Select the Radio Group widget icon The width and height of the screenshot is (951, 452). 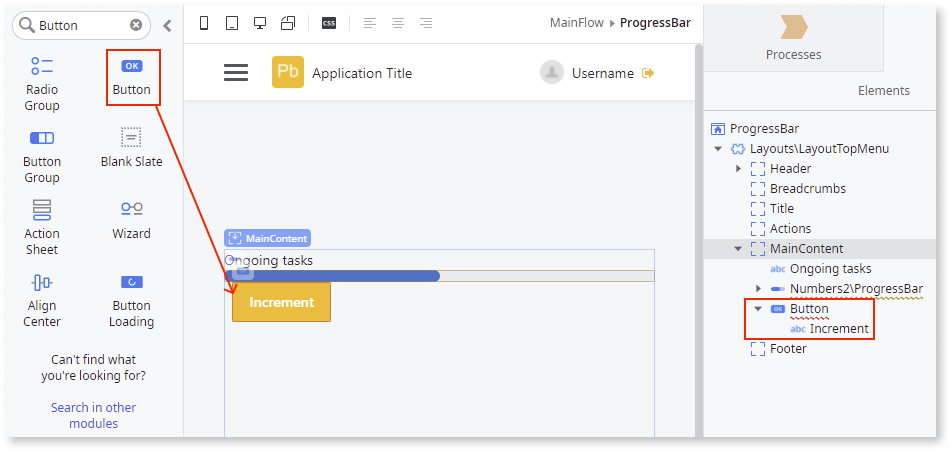click(42, 67)
